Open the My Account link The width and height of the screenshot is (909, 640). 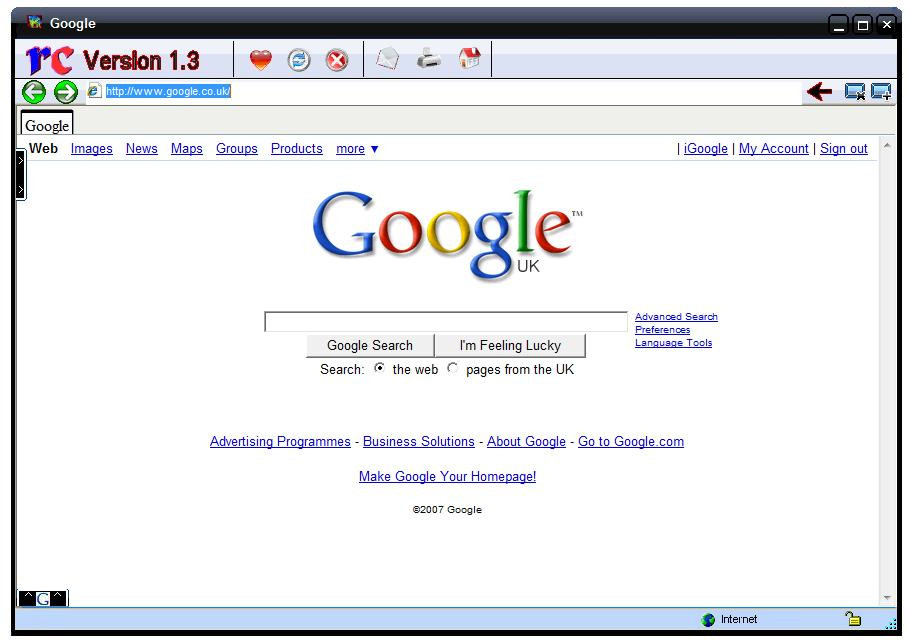tap(773, 149)
